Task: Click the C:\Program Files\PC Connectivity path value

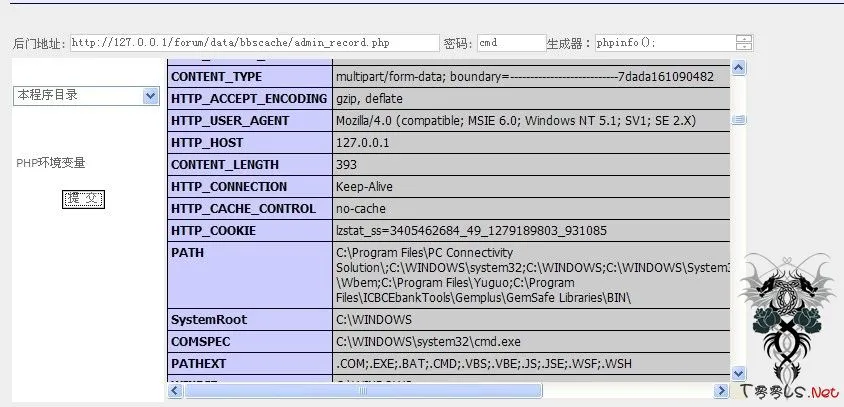Action: coord(532,275)
